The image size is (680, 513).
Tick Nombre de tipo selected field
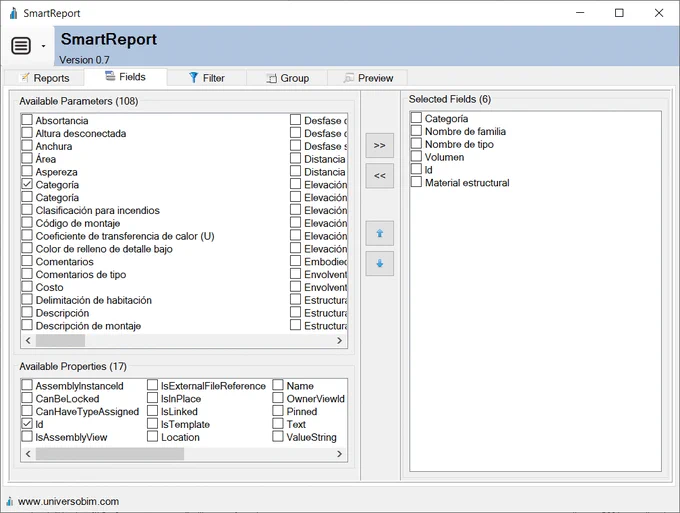[416, 144]
